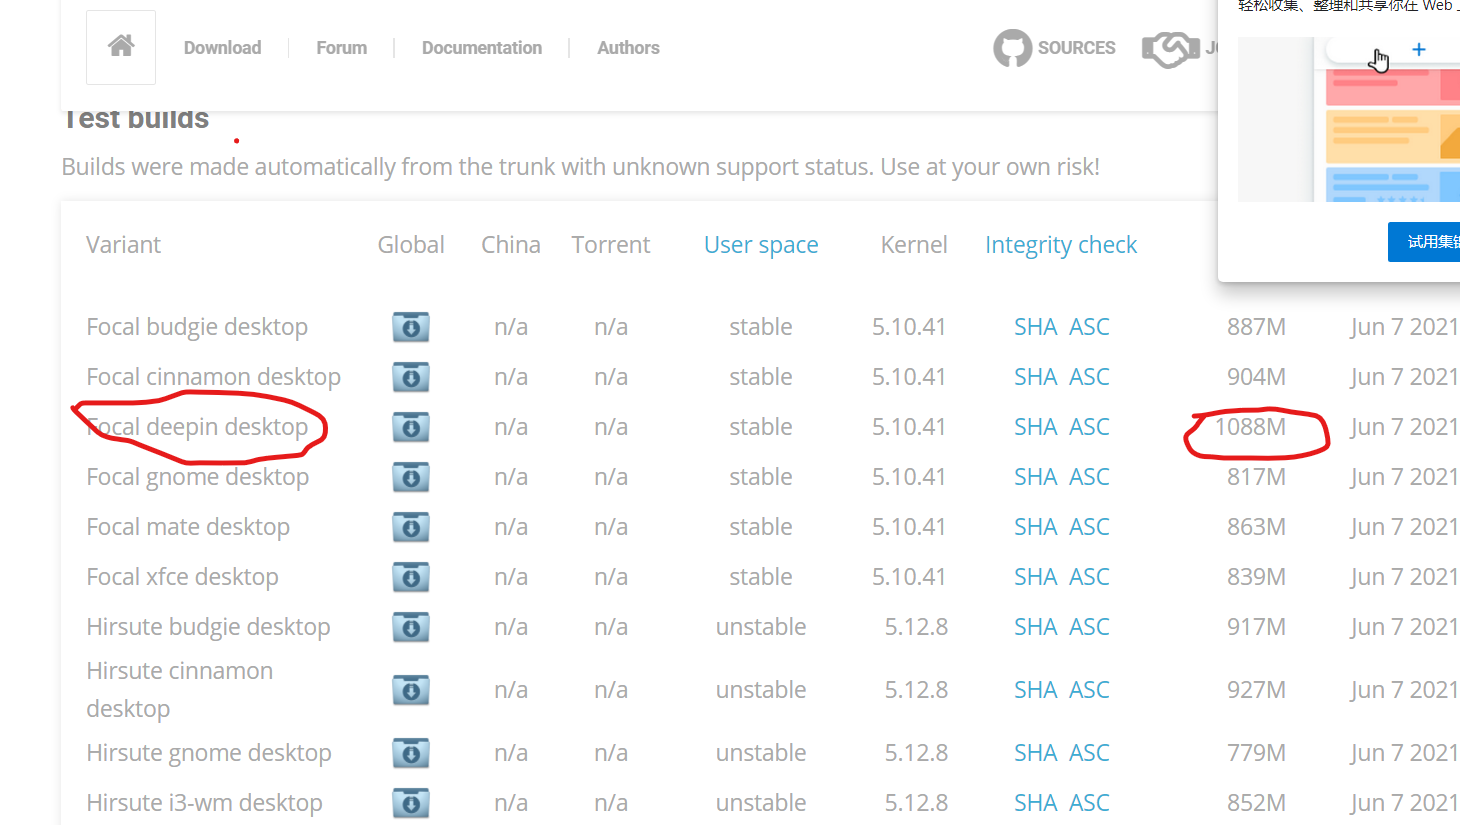Click the Global column header
The width and height of the screenshot is (1460, 825).
pyautogui.click(x=411, y=245)
